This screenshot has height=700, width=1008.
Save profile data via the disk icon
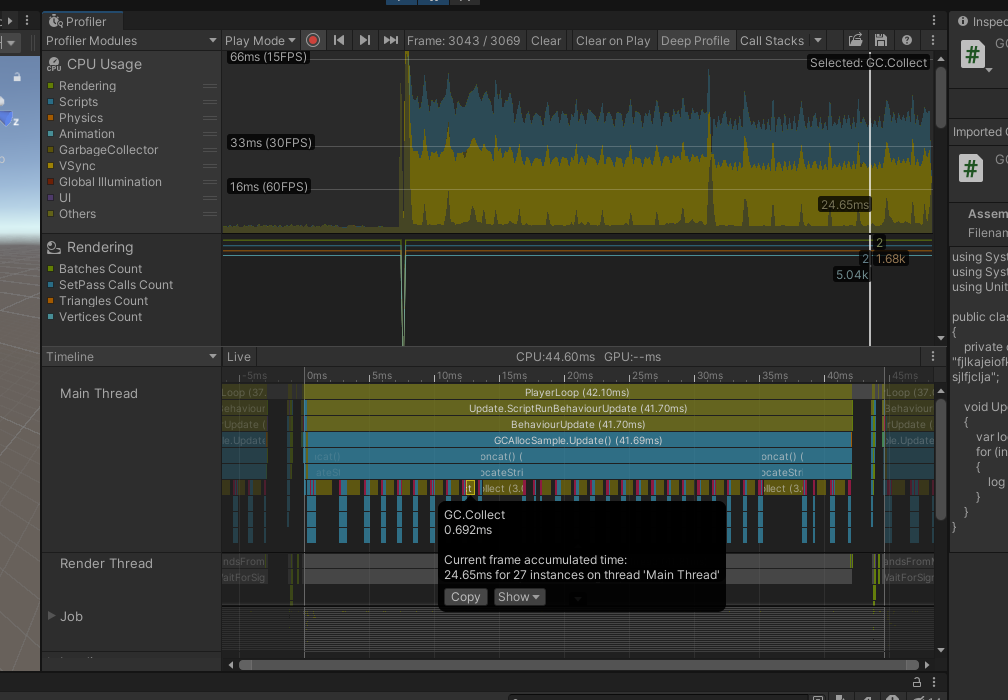coord(880,40)
